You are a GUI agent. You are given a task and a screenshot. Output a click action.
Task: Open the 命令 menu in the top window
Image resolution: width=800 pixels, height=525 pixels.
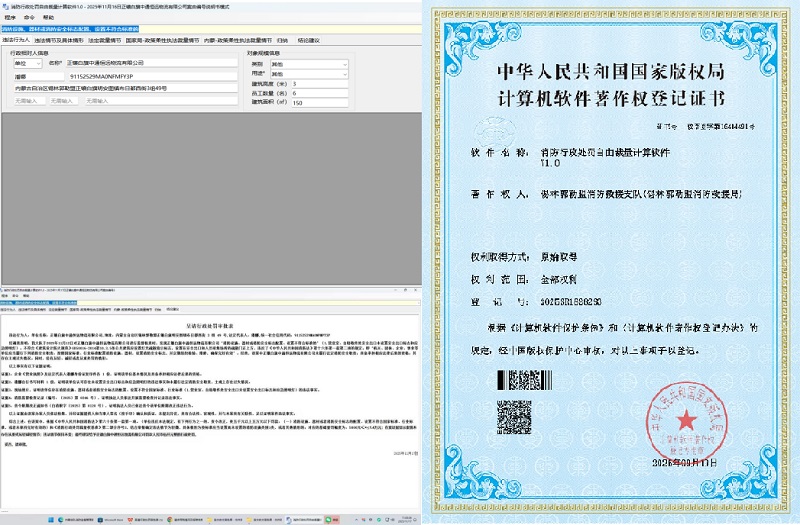29,17
